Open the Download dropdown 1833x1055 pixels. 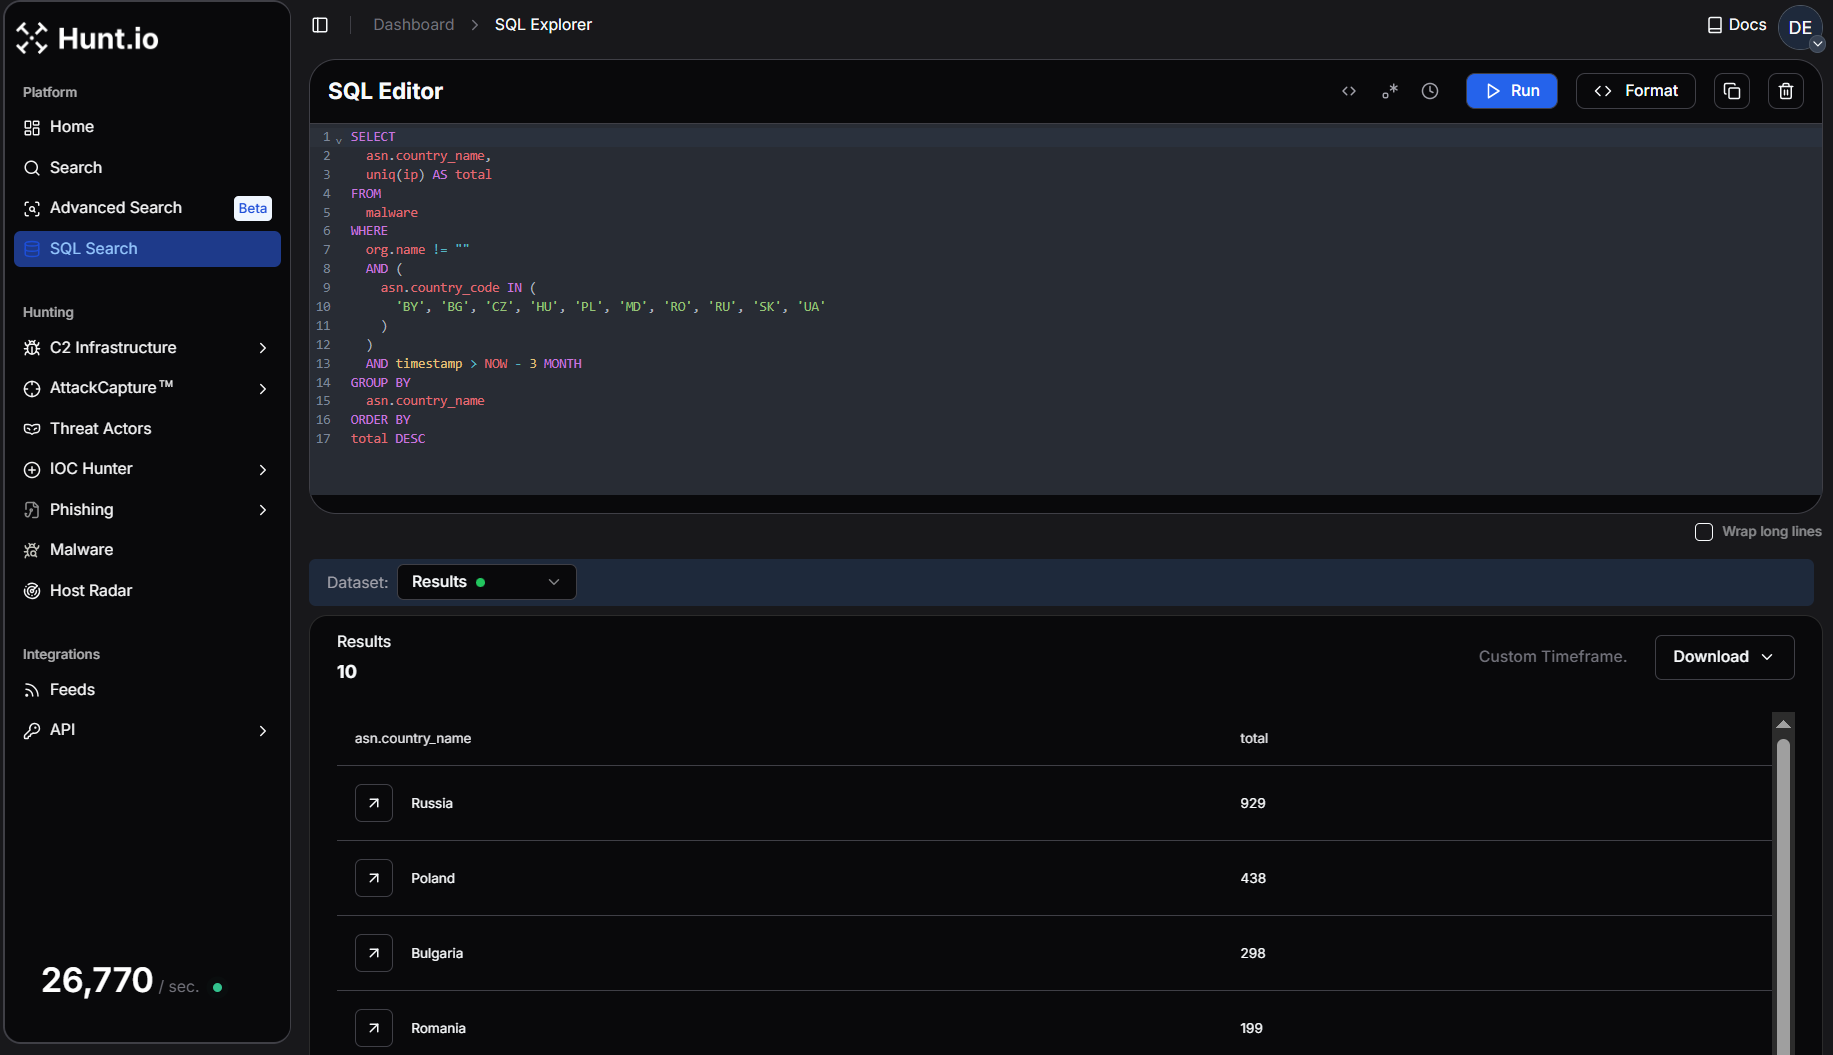pos(1724,657)
